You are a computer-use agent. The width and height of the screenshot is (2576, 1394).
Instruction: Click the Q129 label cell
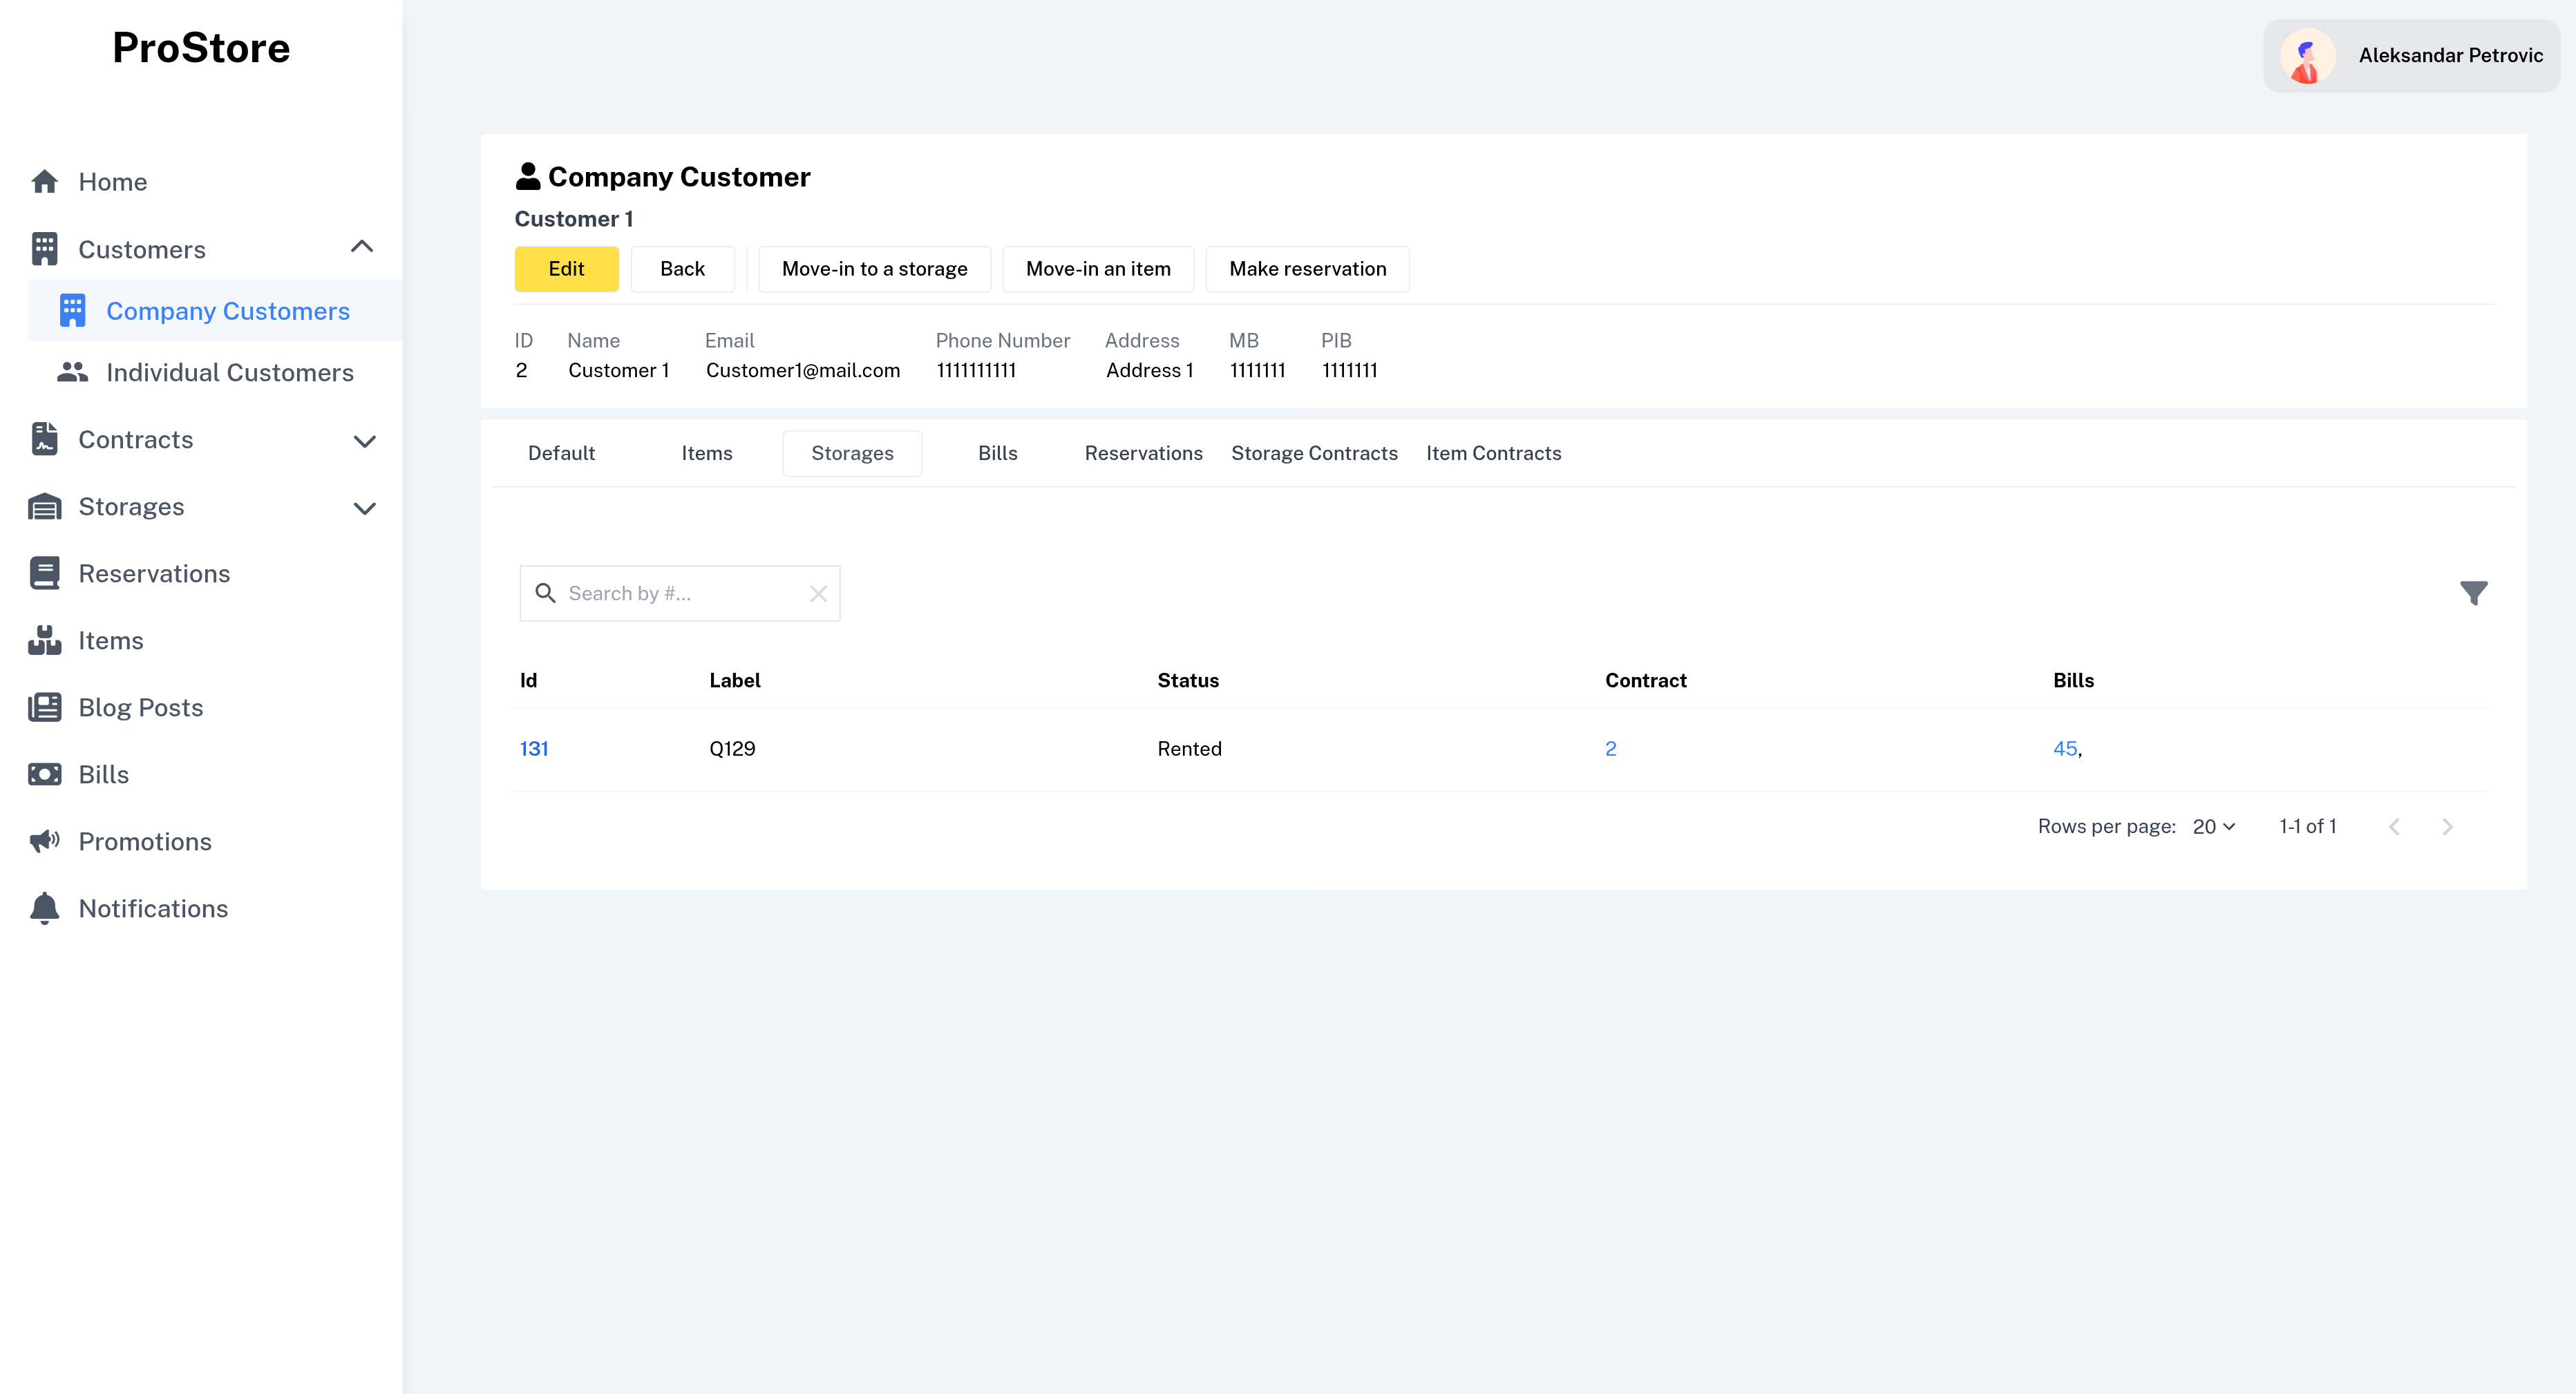732,748
